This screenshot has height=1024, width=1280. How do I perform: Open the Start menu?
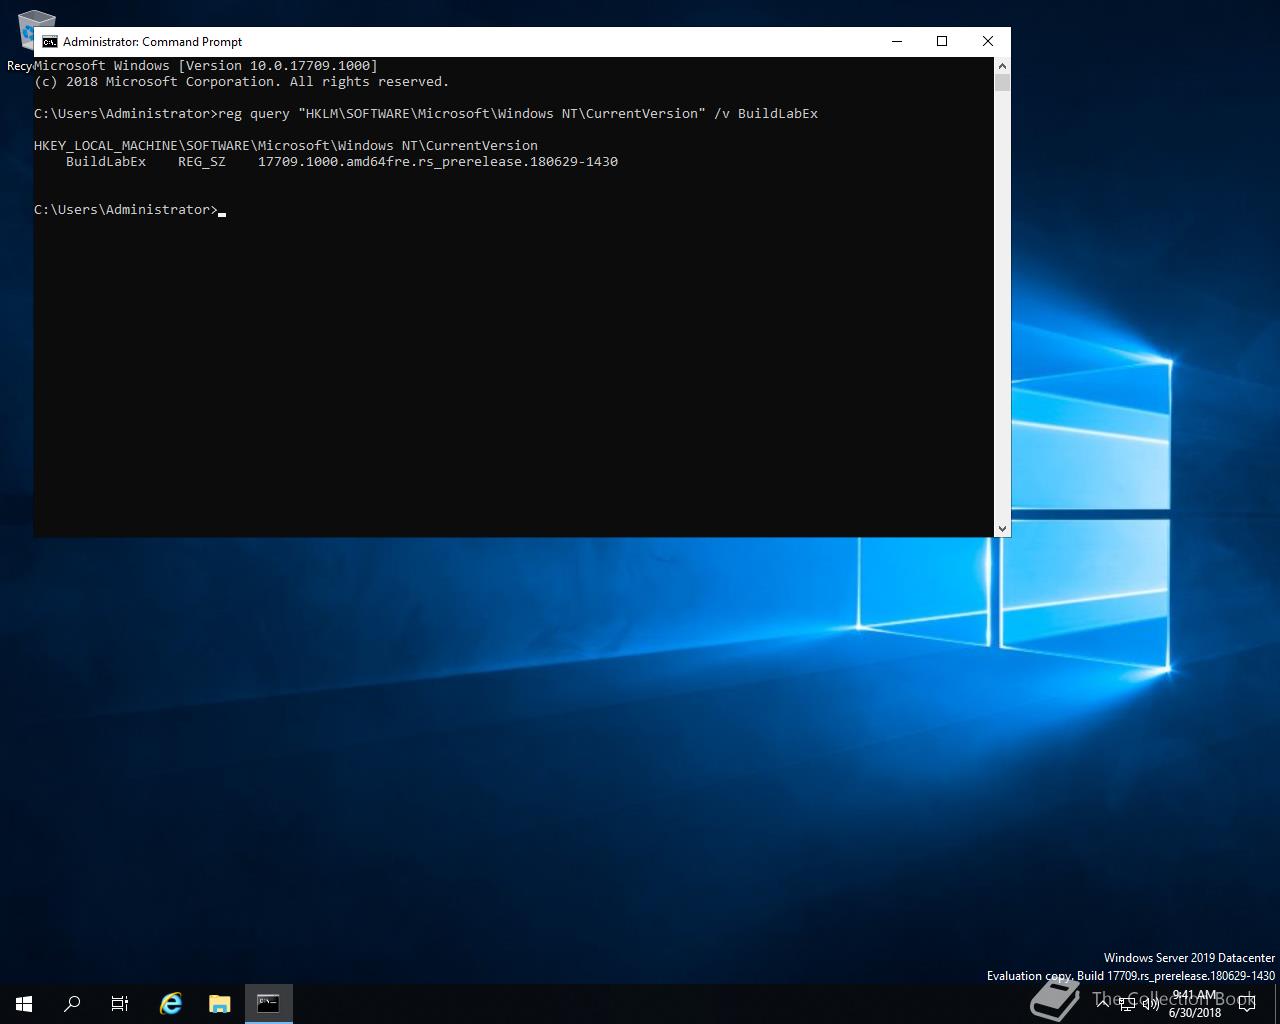coord(24,1003)
